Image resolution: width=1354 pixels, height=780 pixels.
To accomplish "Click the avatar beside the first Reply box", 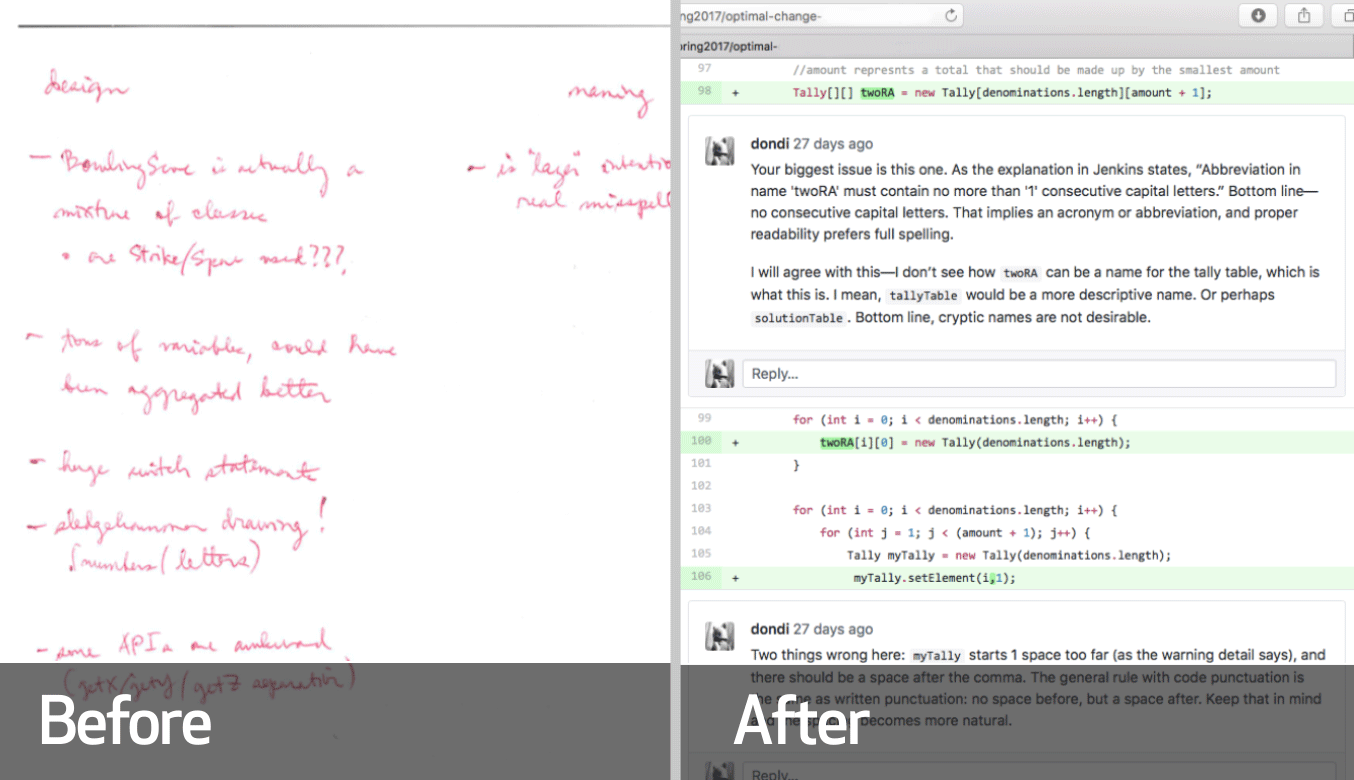I will click(719, 374).
